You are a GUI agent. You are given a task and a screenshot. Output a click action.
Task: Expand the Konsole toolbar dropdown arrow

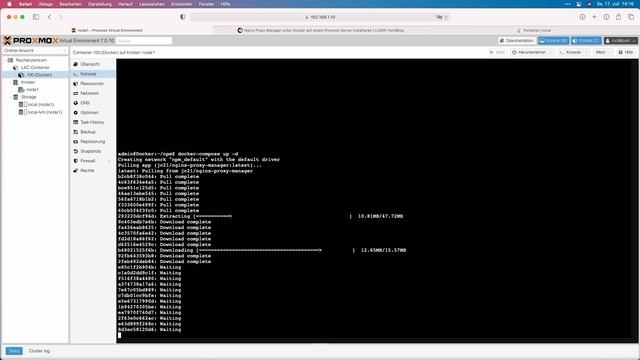coord(586,52)
